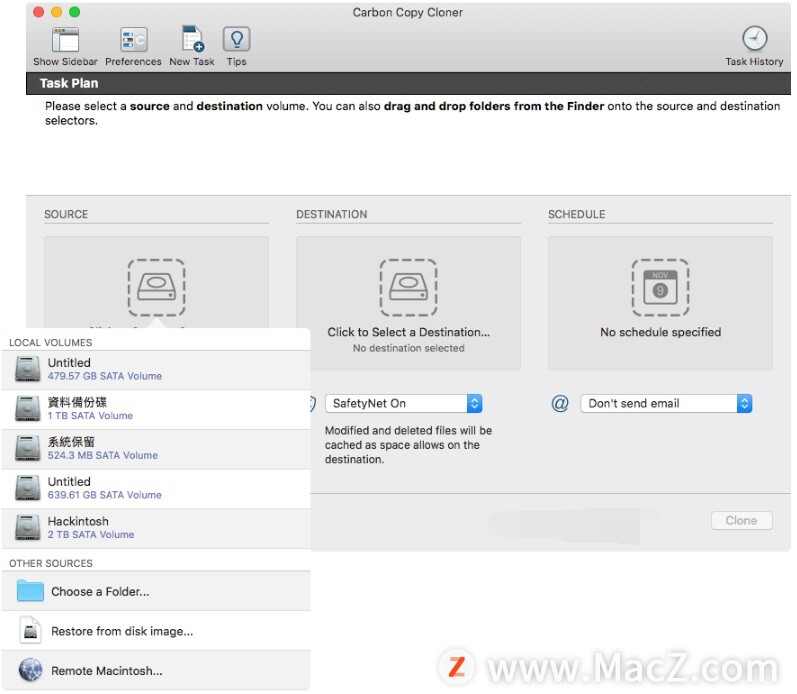Create a New Task via toolbar icon

[x=192, y=39]
